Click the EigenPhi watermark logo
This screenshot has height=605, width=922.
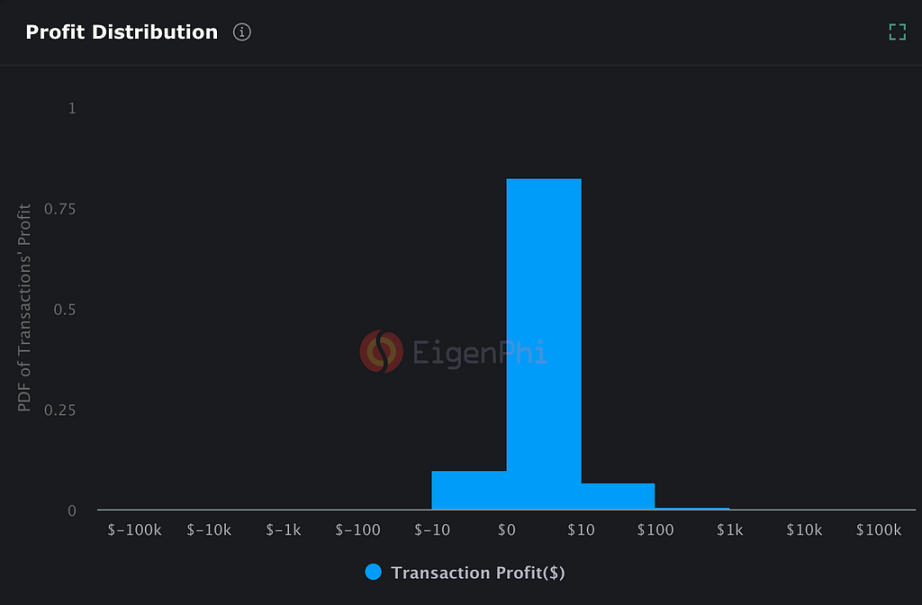coord(381,352)
